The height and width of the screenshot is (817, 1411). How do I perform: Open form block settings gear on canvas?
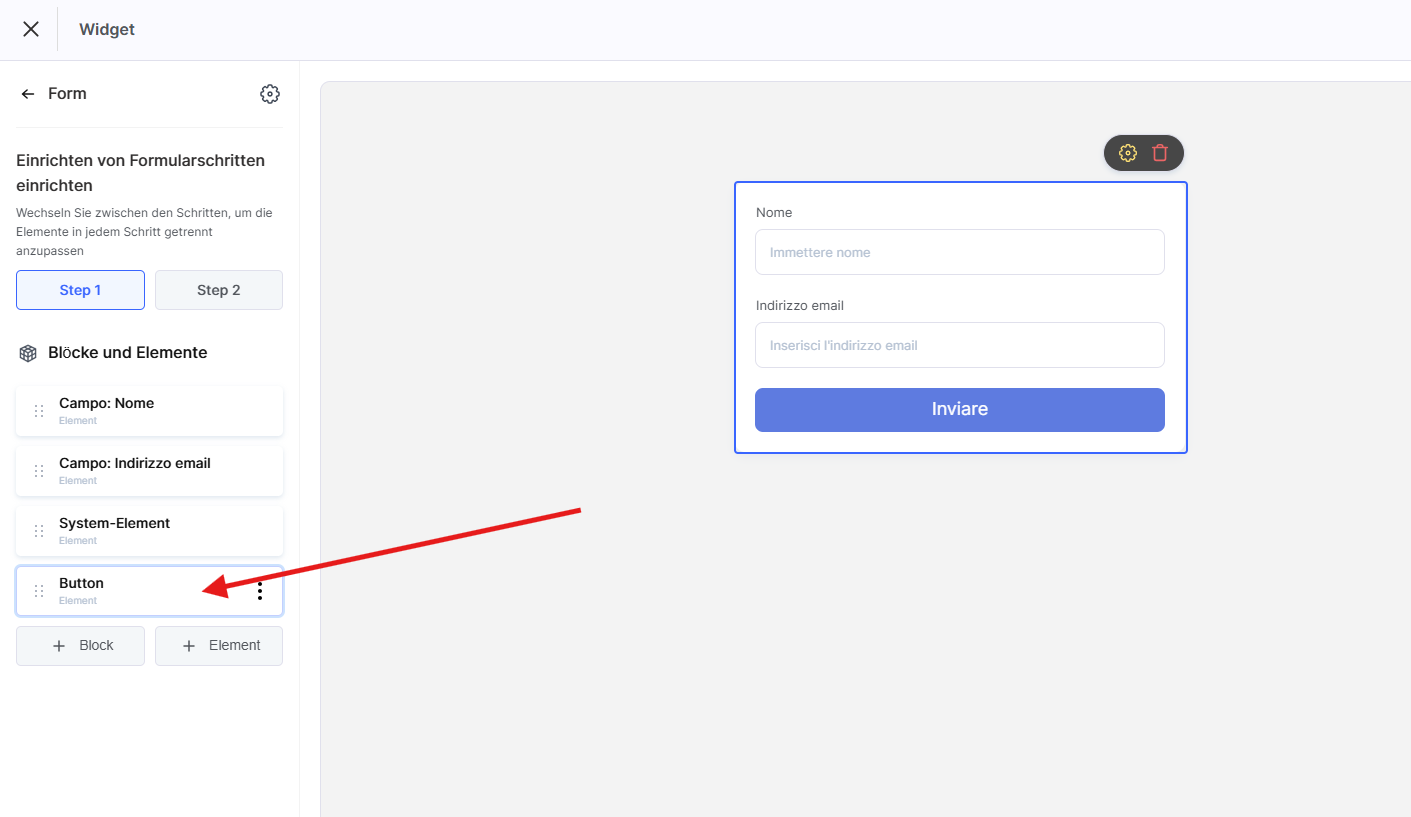click(1128, 153)
